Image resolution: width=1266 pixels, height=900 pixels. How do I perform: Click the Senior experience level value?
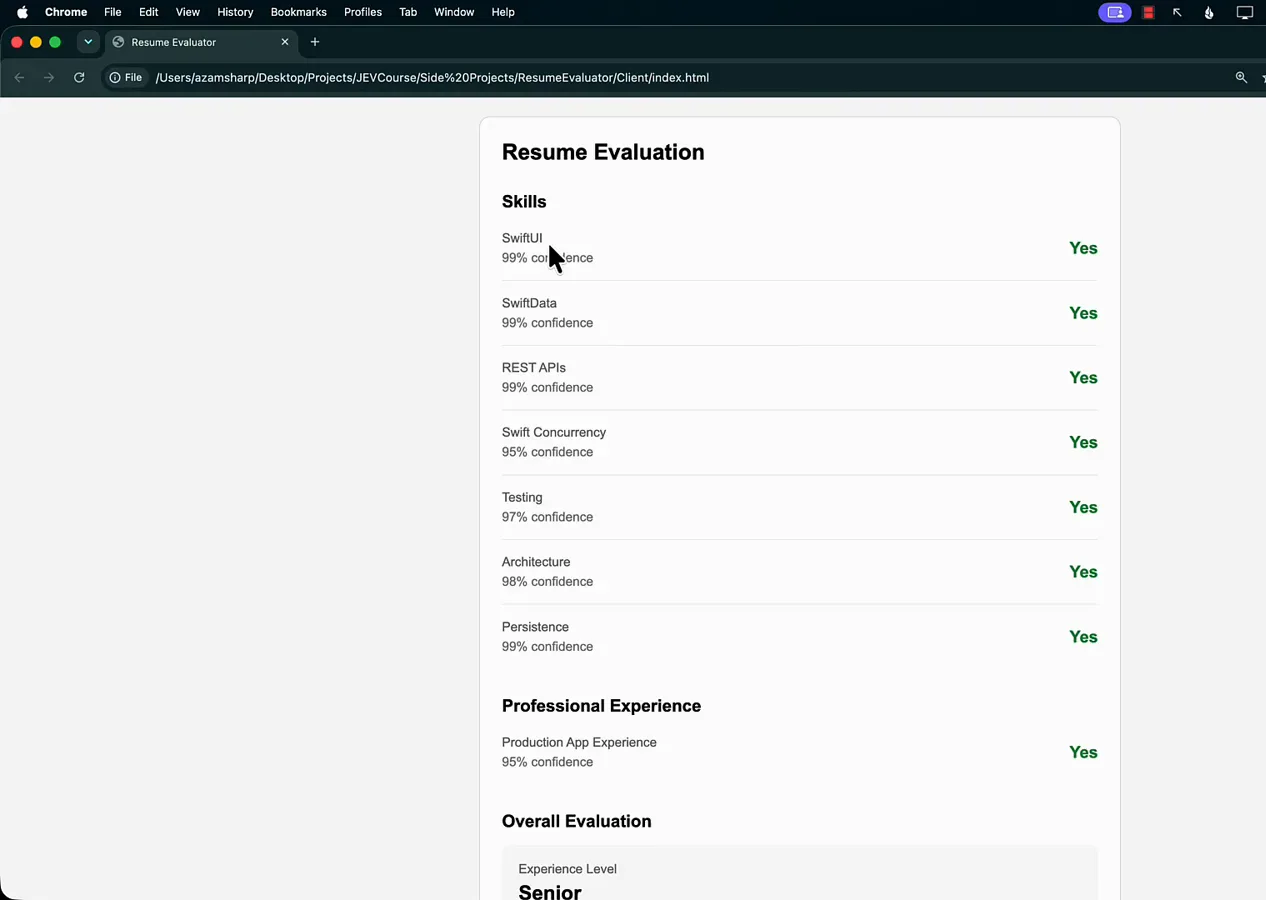tap(550, 891)
